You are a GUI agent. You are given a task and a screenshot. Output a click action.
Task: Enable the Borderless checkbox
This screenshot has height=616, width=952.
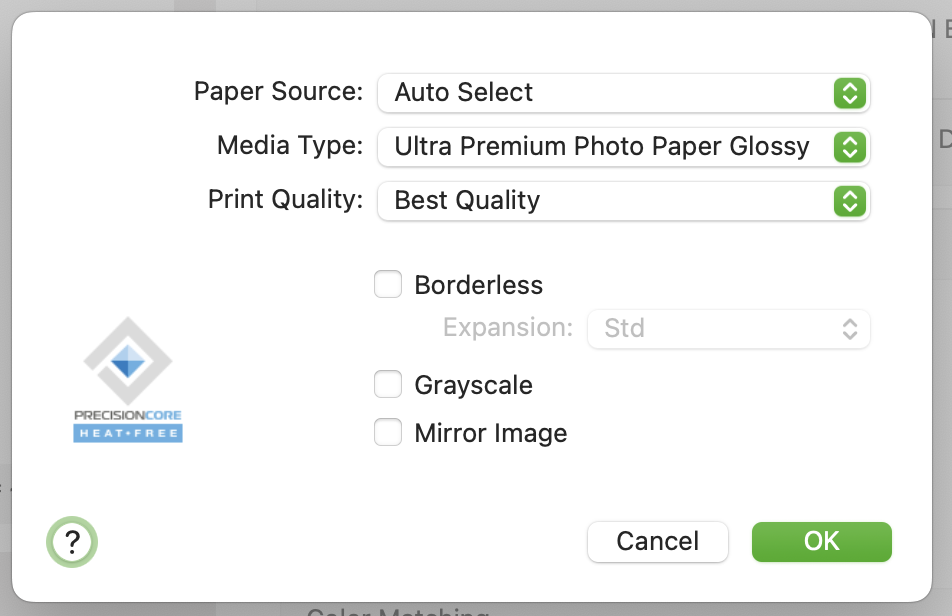coord(388,284)
